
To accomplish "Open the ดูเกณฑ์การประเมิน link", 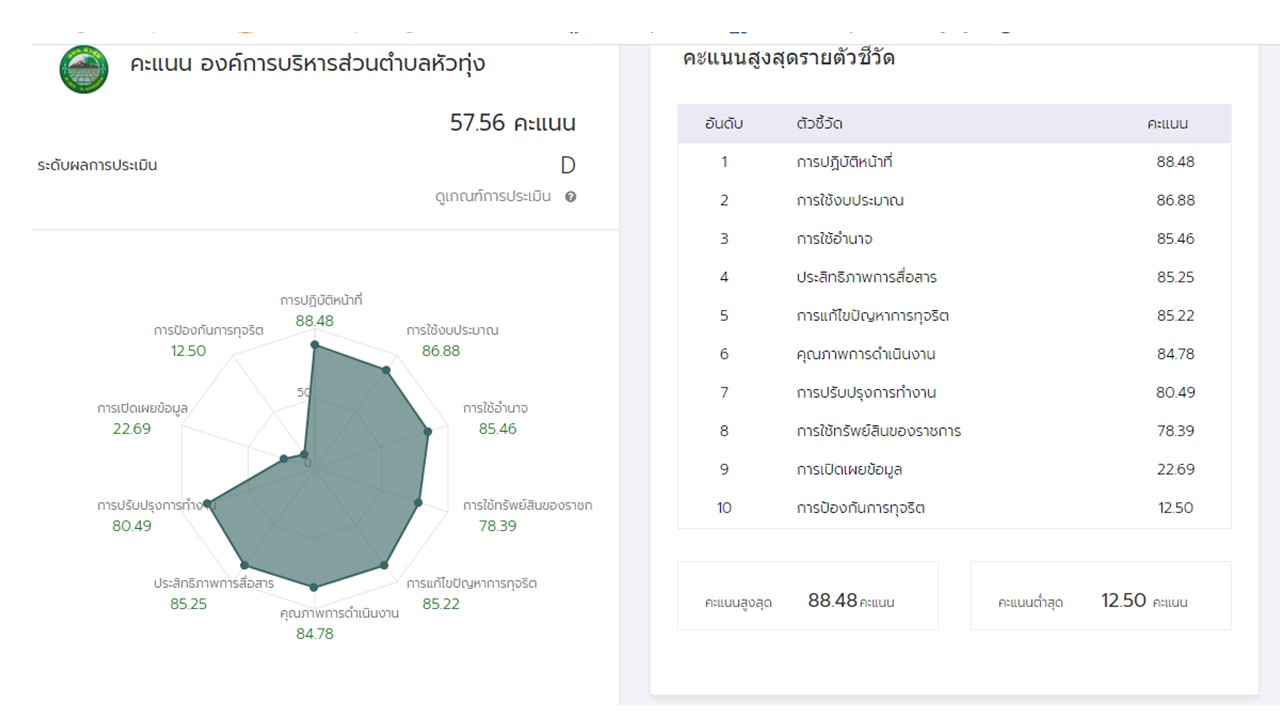I will [493, 197].
